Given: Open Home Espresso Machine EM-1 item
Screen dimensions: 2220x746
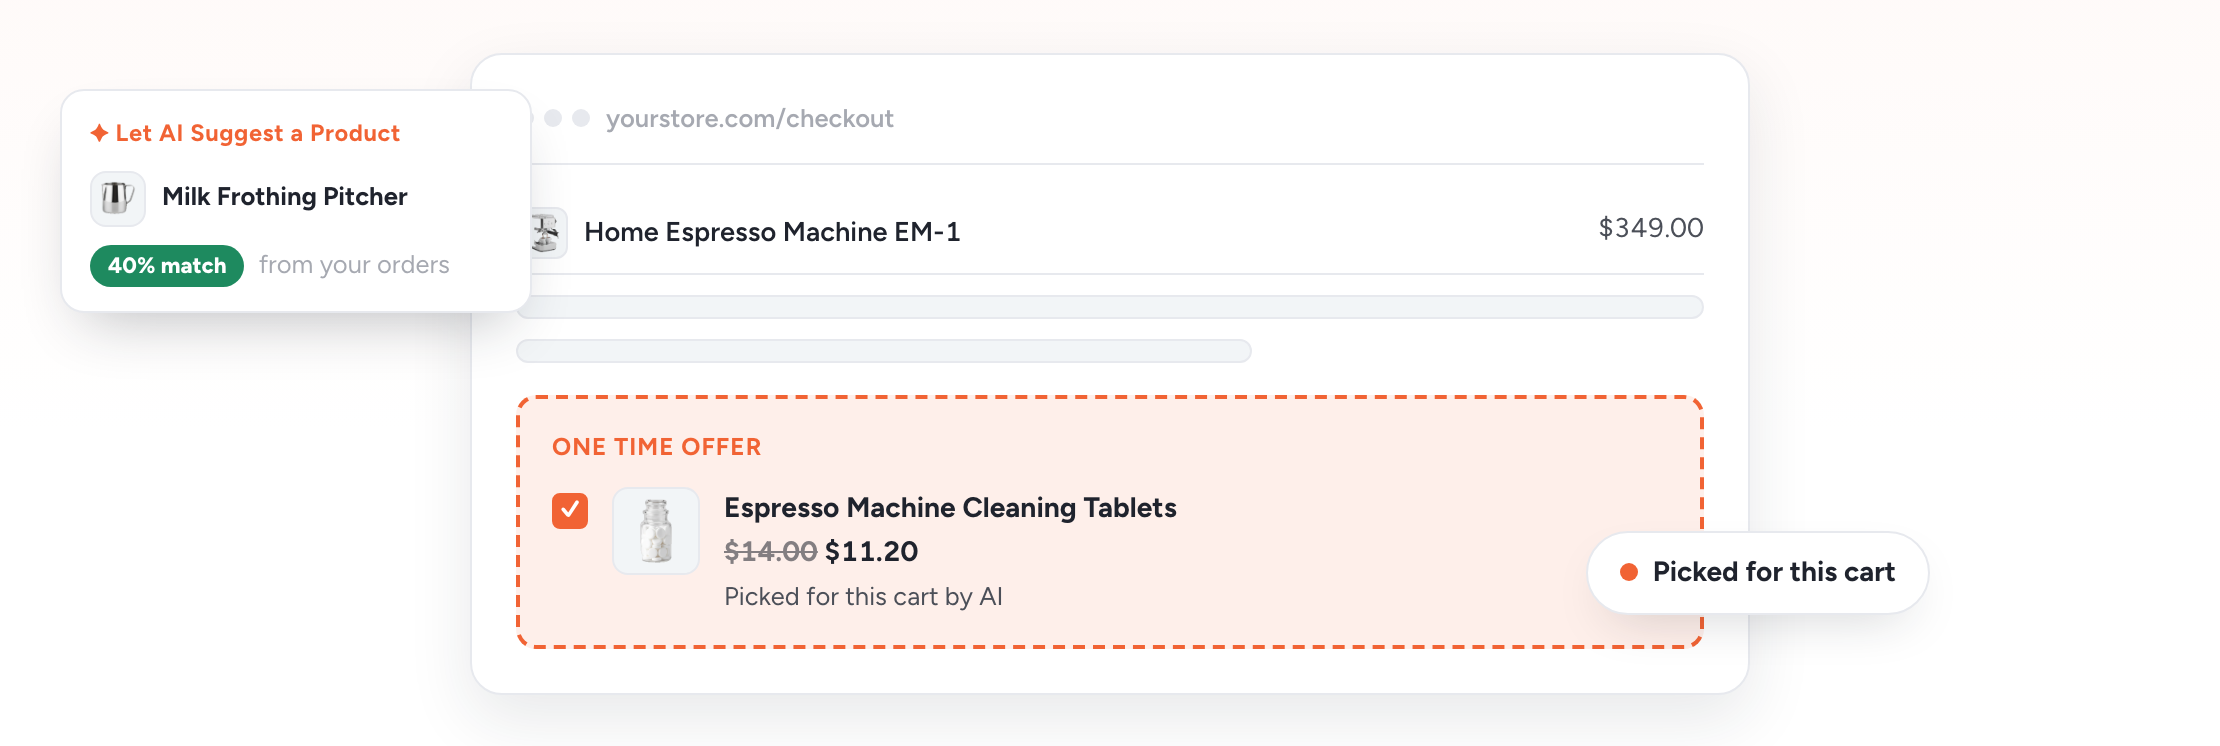Looking at the screenshot, I should pos(773,232).
